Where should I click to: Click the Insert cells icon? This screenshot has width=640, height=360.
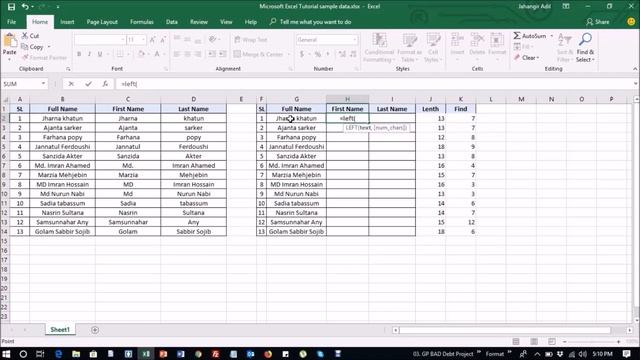tap(457, 40)
